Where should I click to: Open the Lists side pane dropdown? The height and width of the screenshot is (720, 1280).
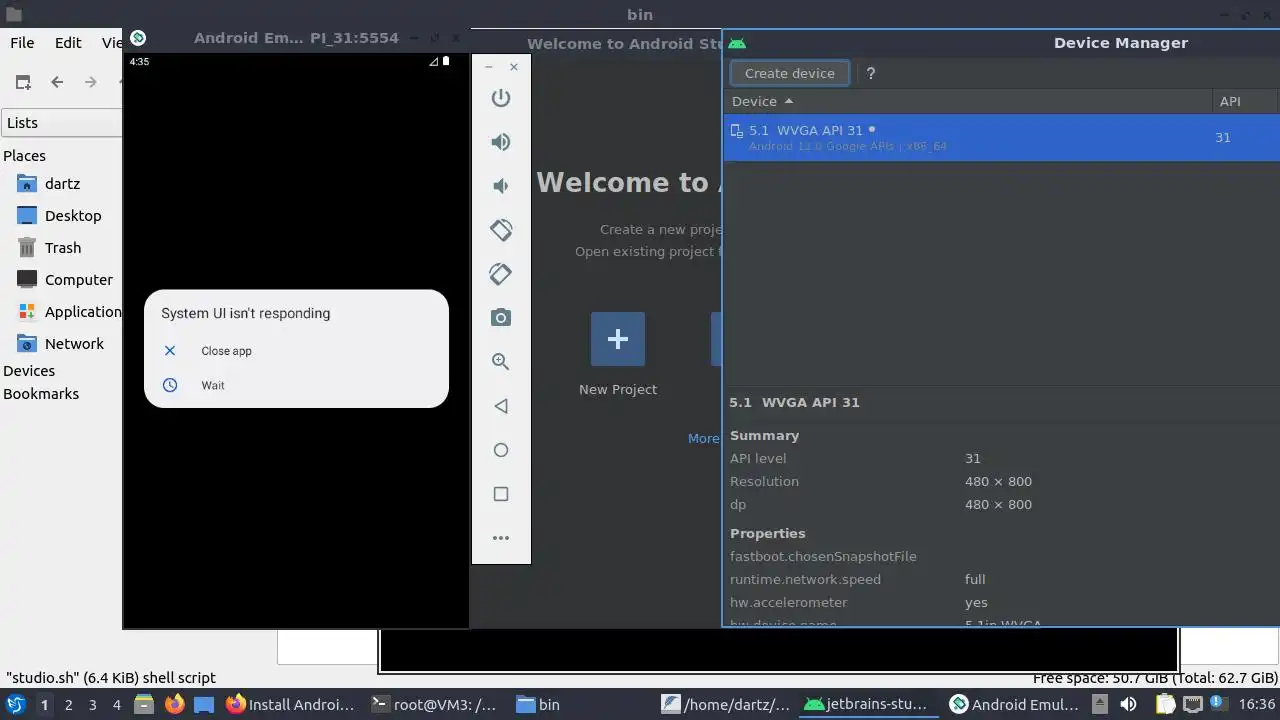pyautogui.click(x=62, y=123)
